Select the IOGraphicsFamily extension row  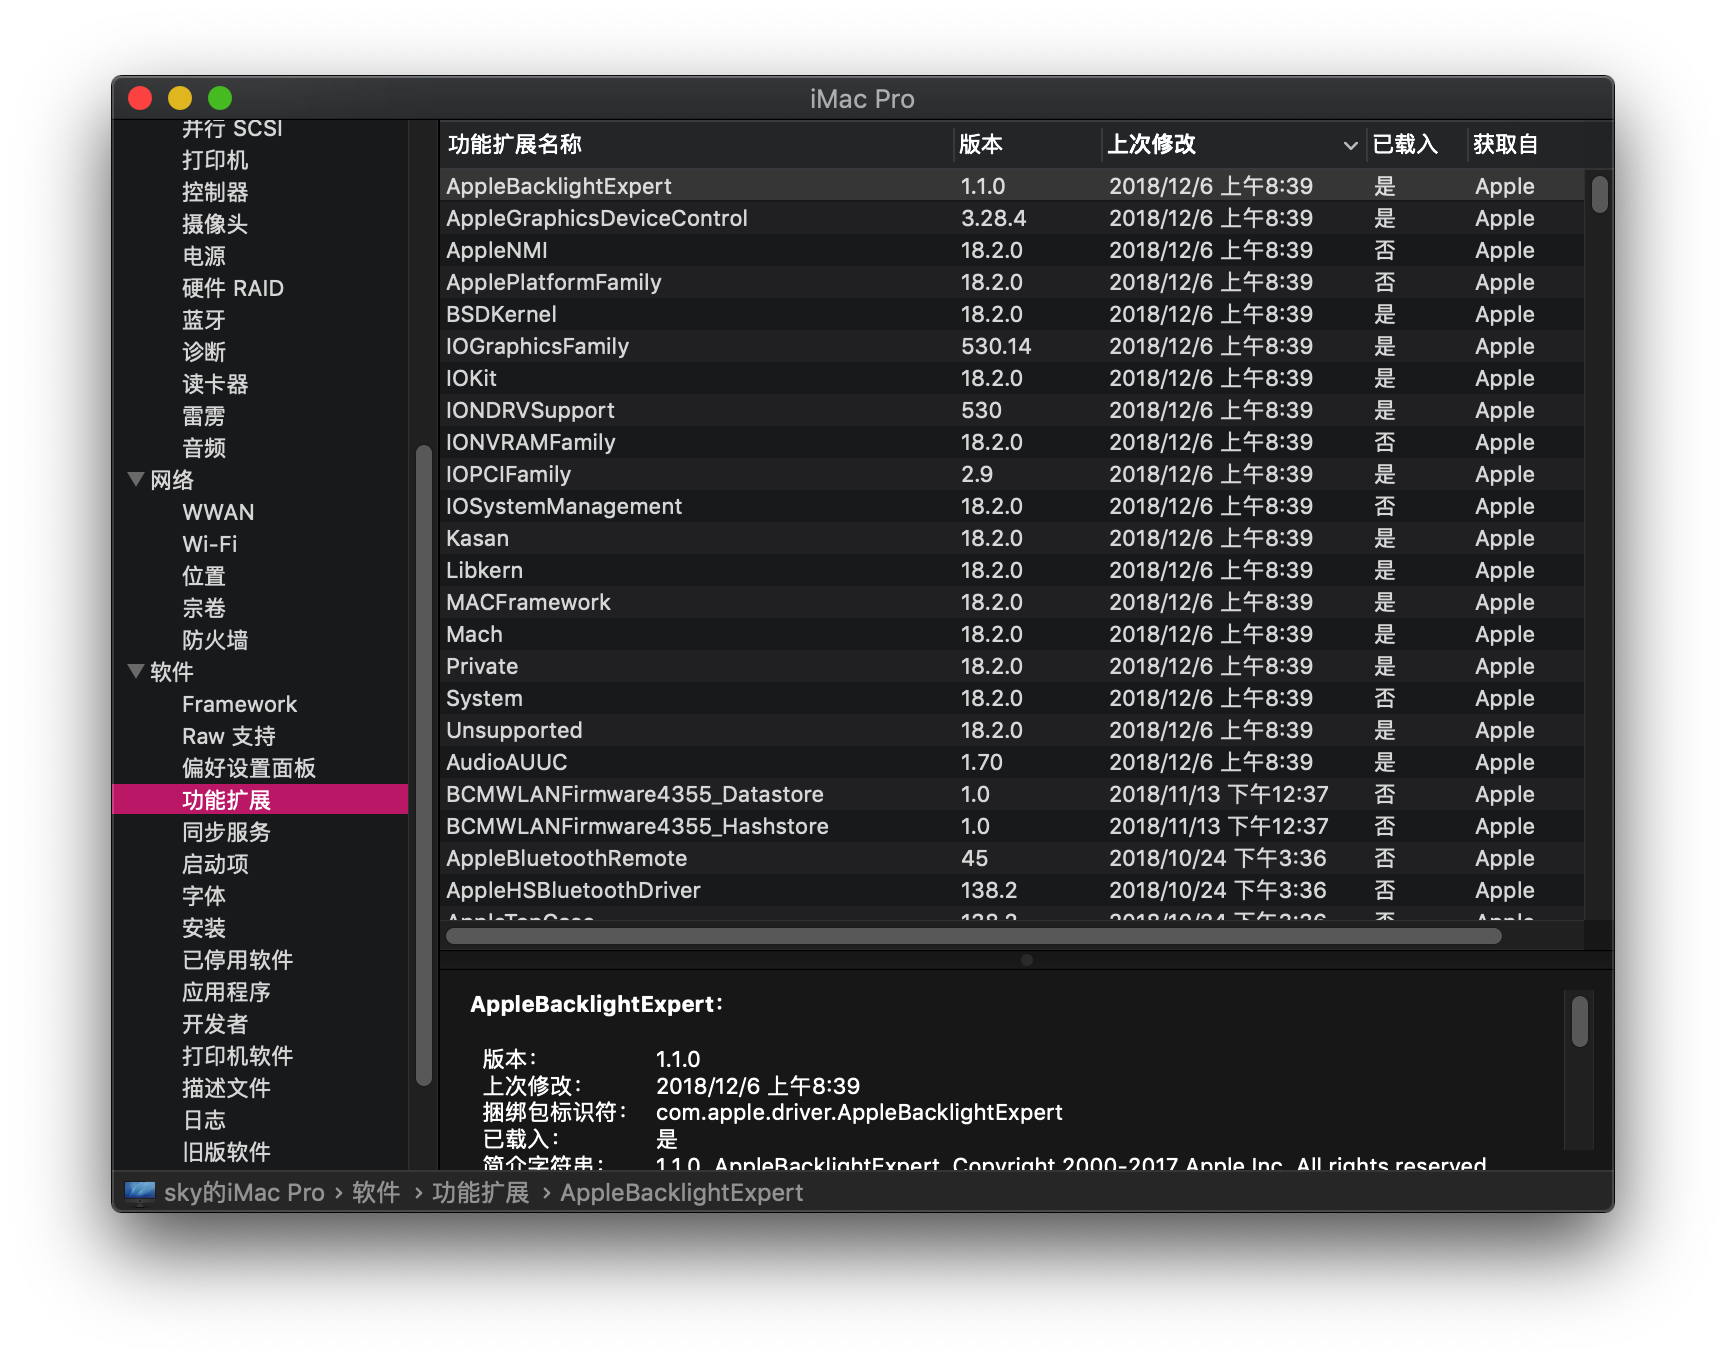(1012, 346)
